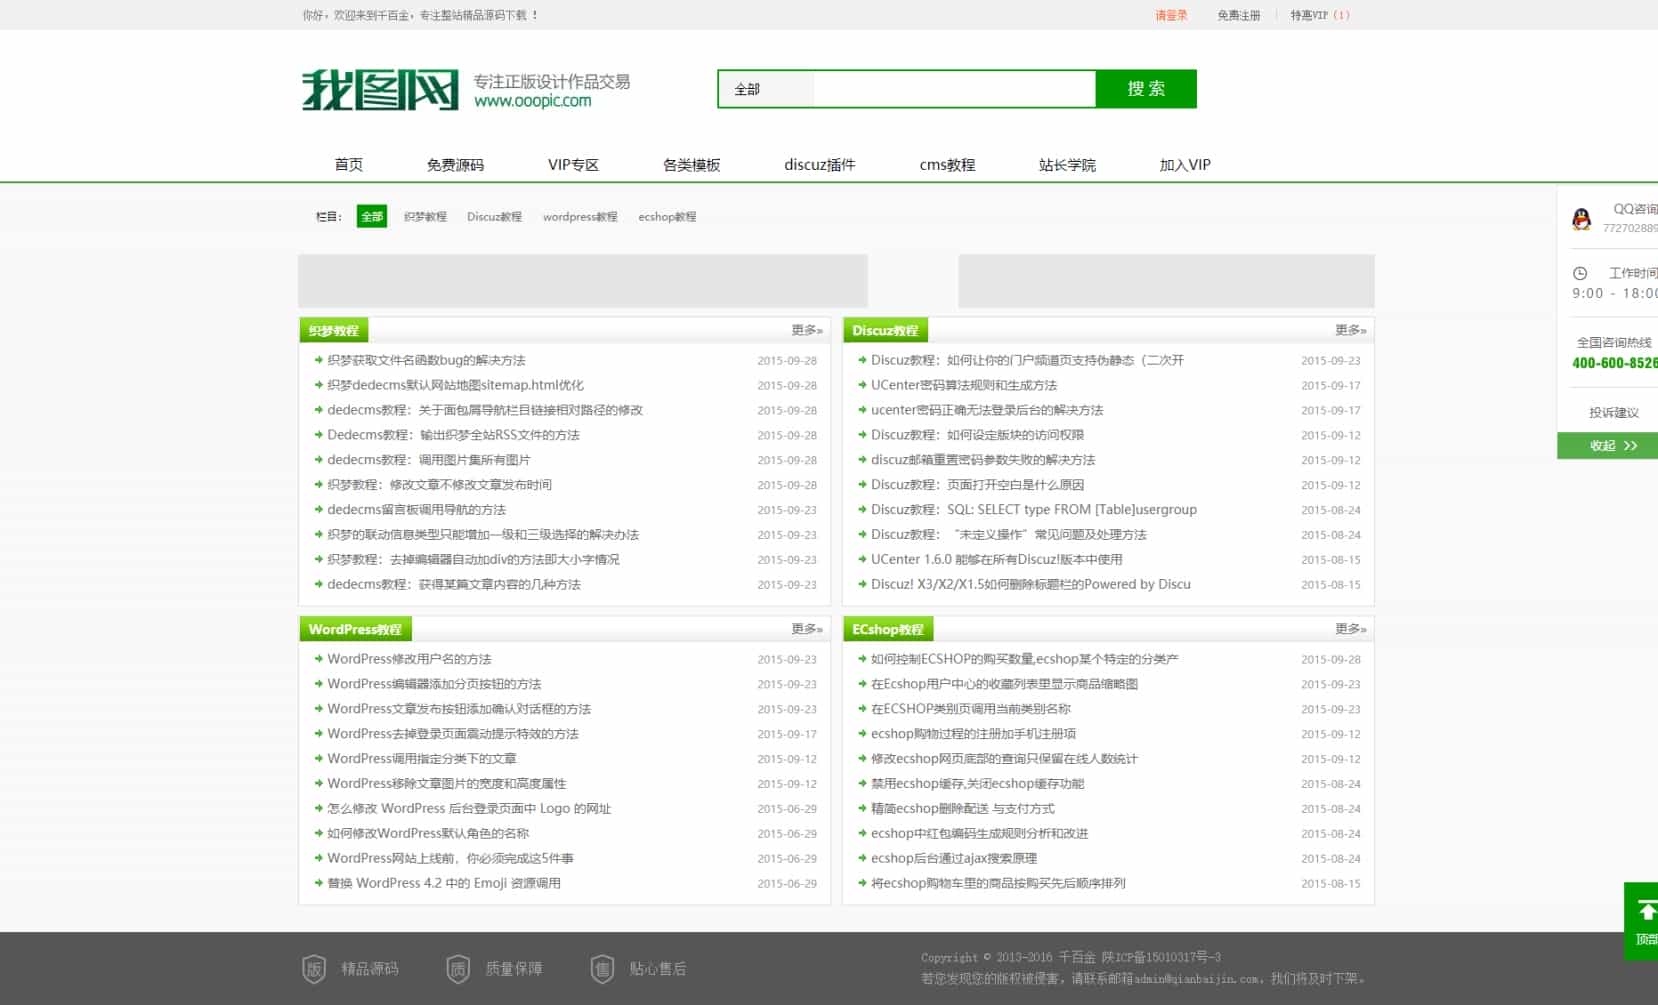Screen dimensions: 1658x1005
Task: Open the 加入VIP navigation item
Action: point(1185,165)
